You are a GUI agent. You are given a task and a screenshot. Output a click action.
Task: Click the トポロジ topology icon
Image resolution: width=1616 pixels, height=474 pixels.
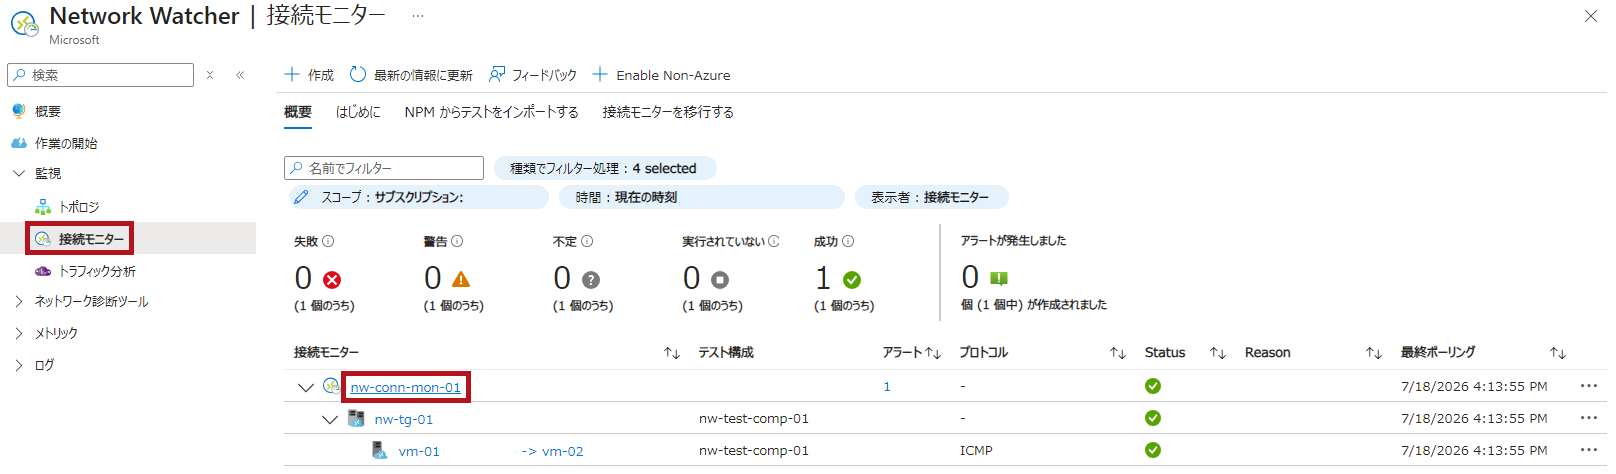(x=43, y=207)
